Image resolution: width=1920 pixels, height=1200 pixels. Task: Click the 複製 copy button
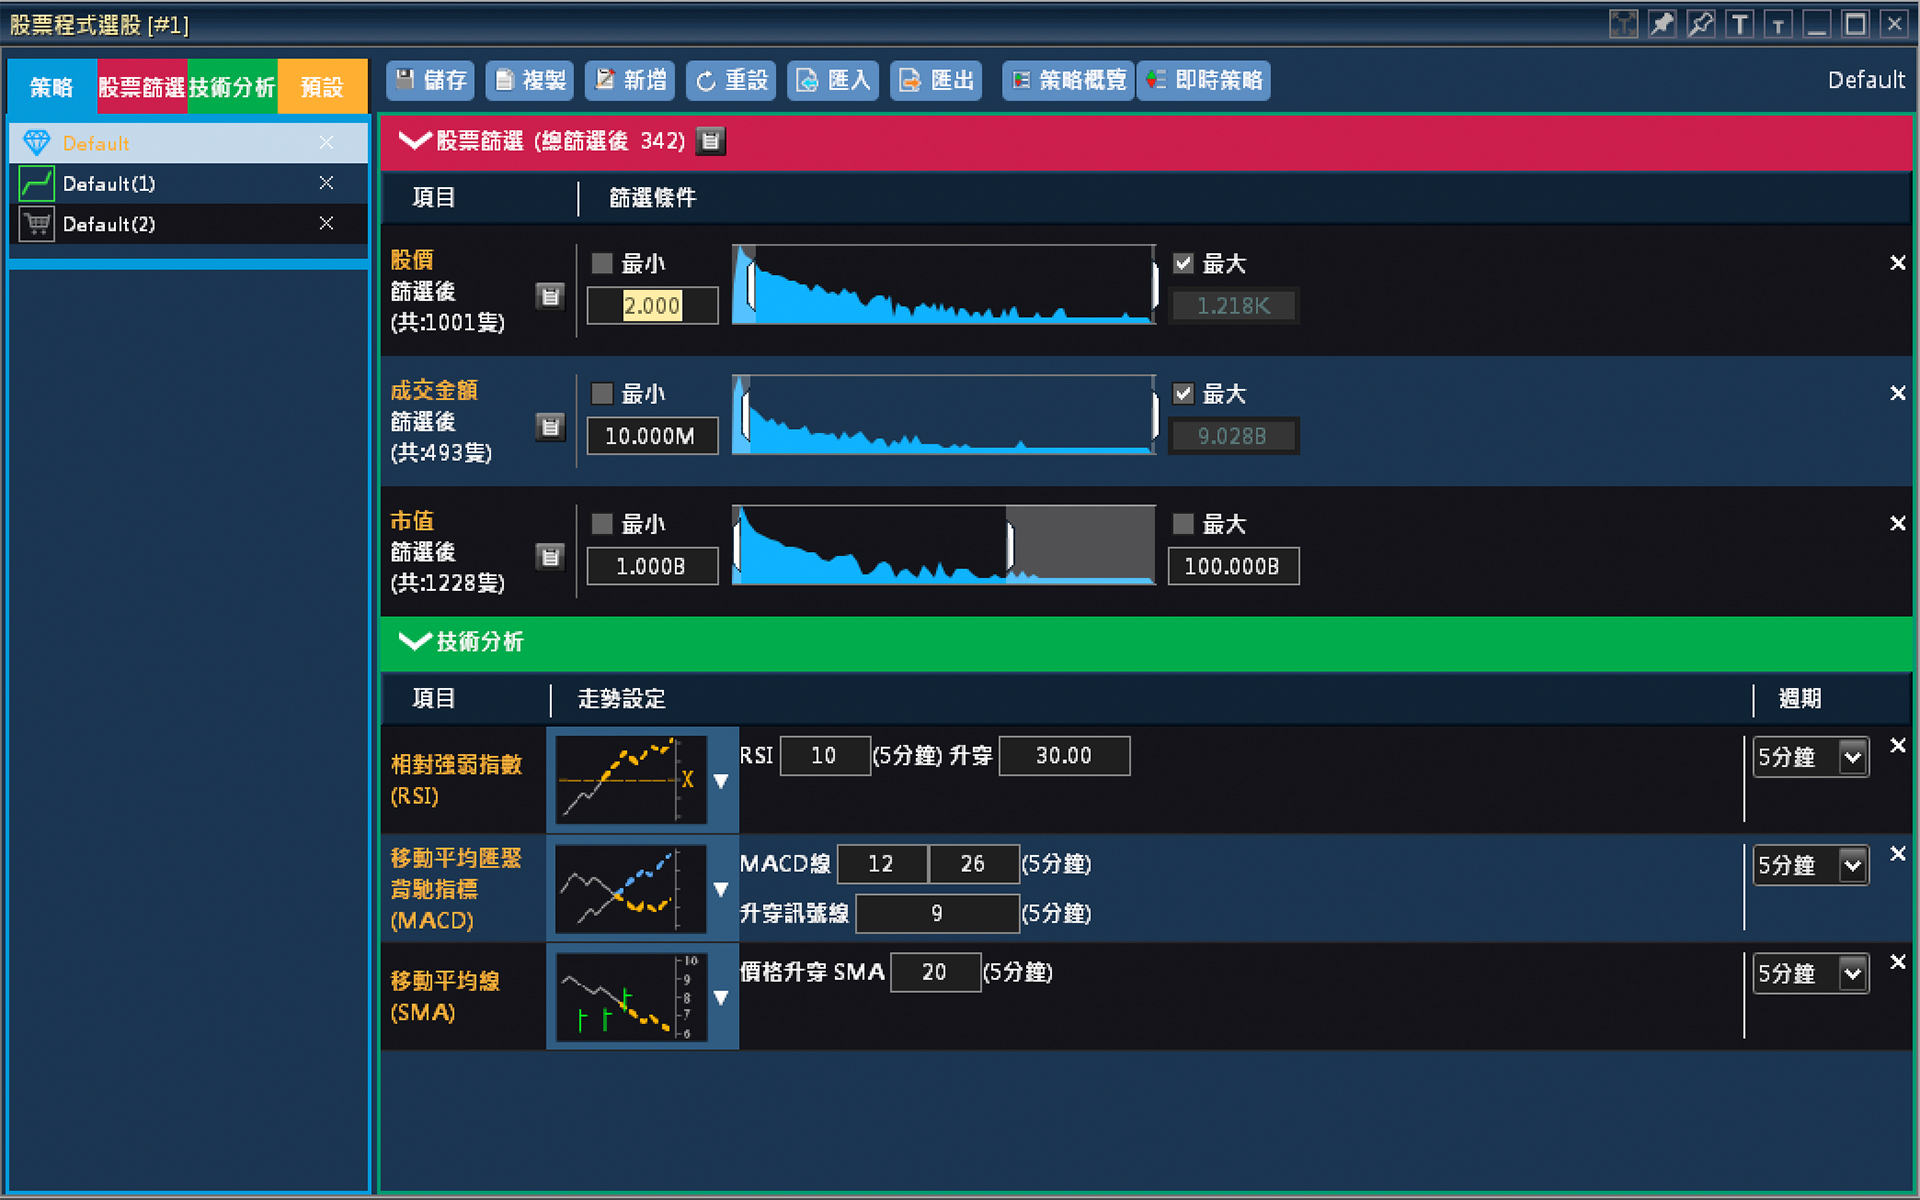tap(530, 80)
